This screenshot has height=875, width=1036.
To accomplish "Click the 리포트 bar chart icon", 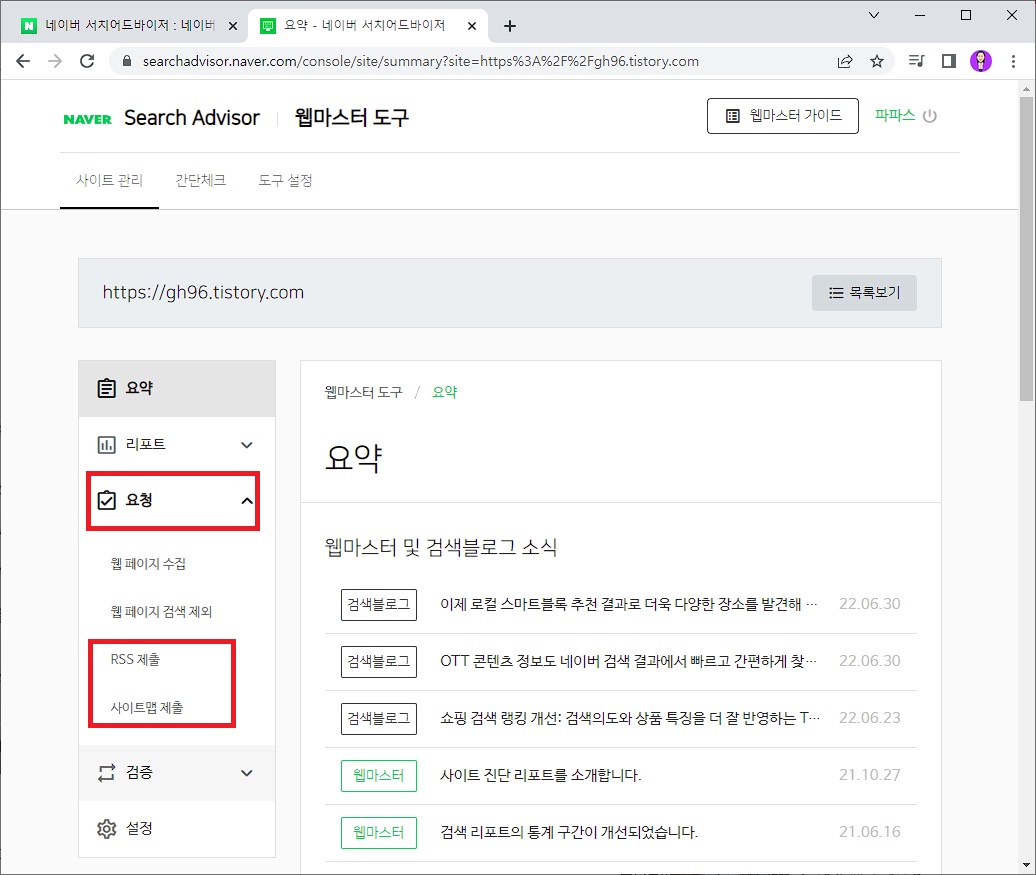I will [106, 445].
